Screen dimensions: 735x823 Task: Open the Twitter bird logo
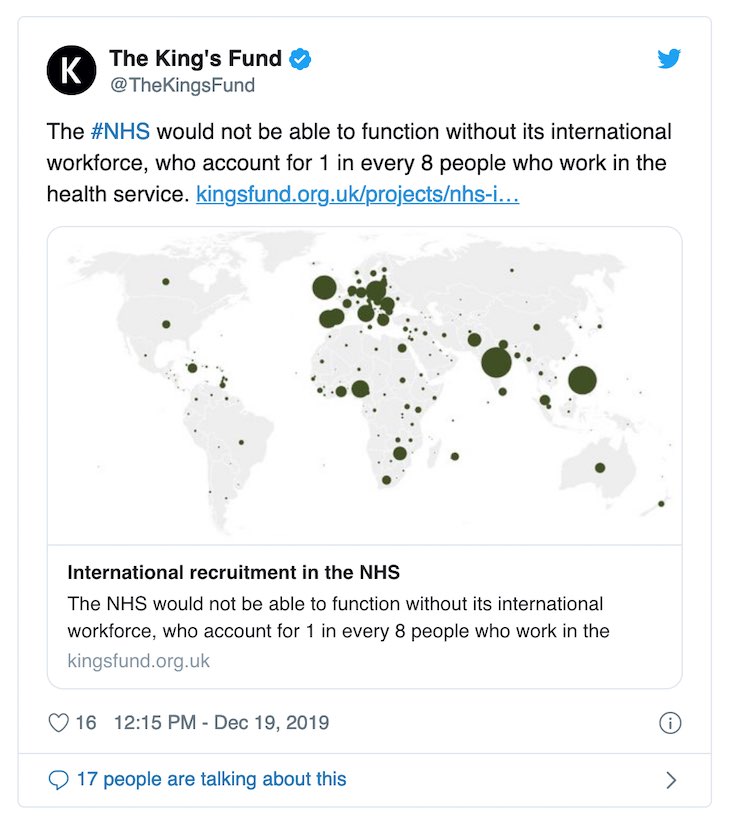tap(669, 58)
